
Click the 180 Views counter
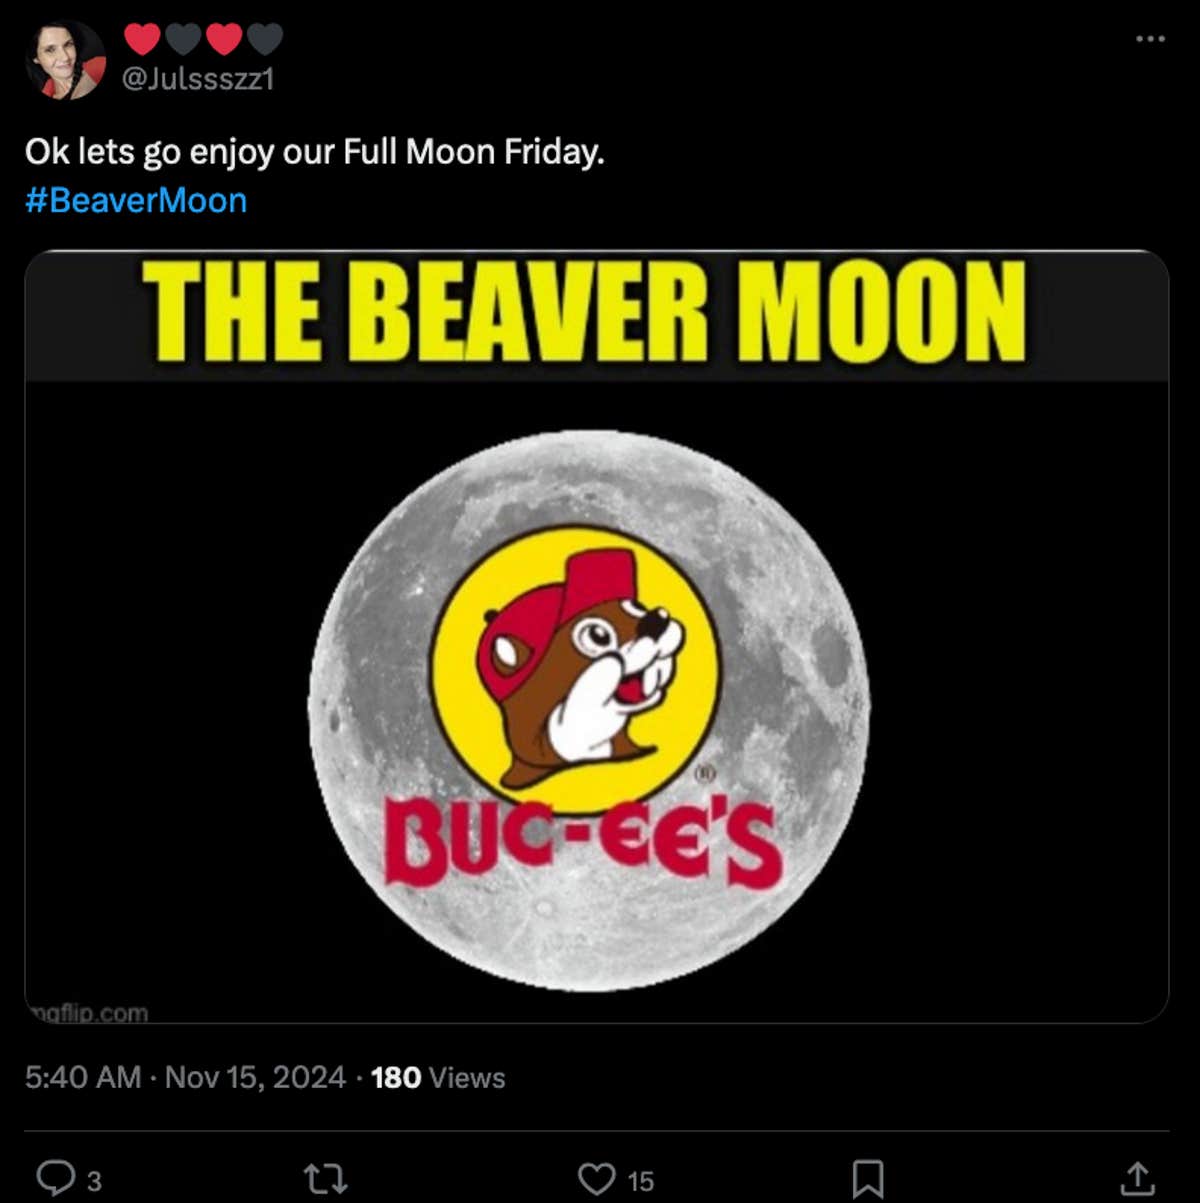[435, 1078]
